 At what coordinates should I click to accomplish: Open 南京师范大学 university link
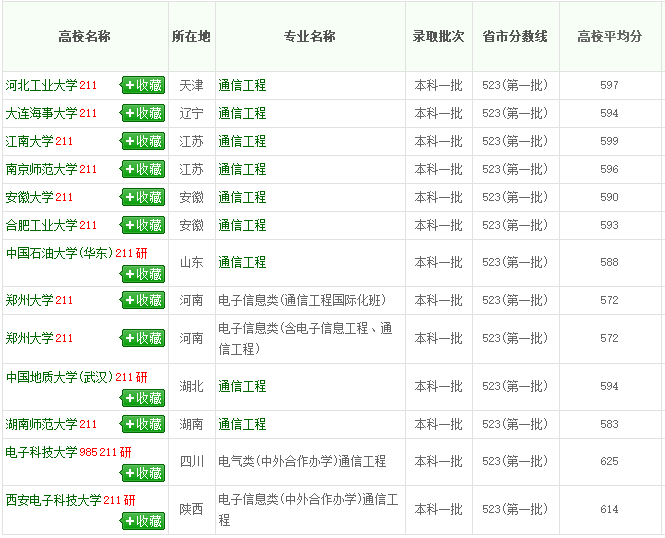(x=42, y=169)
